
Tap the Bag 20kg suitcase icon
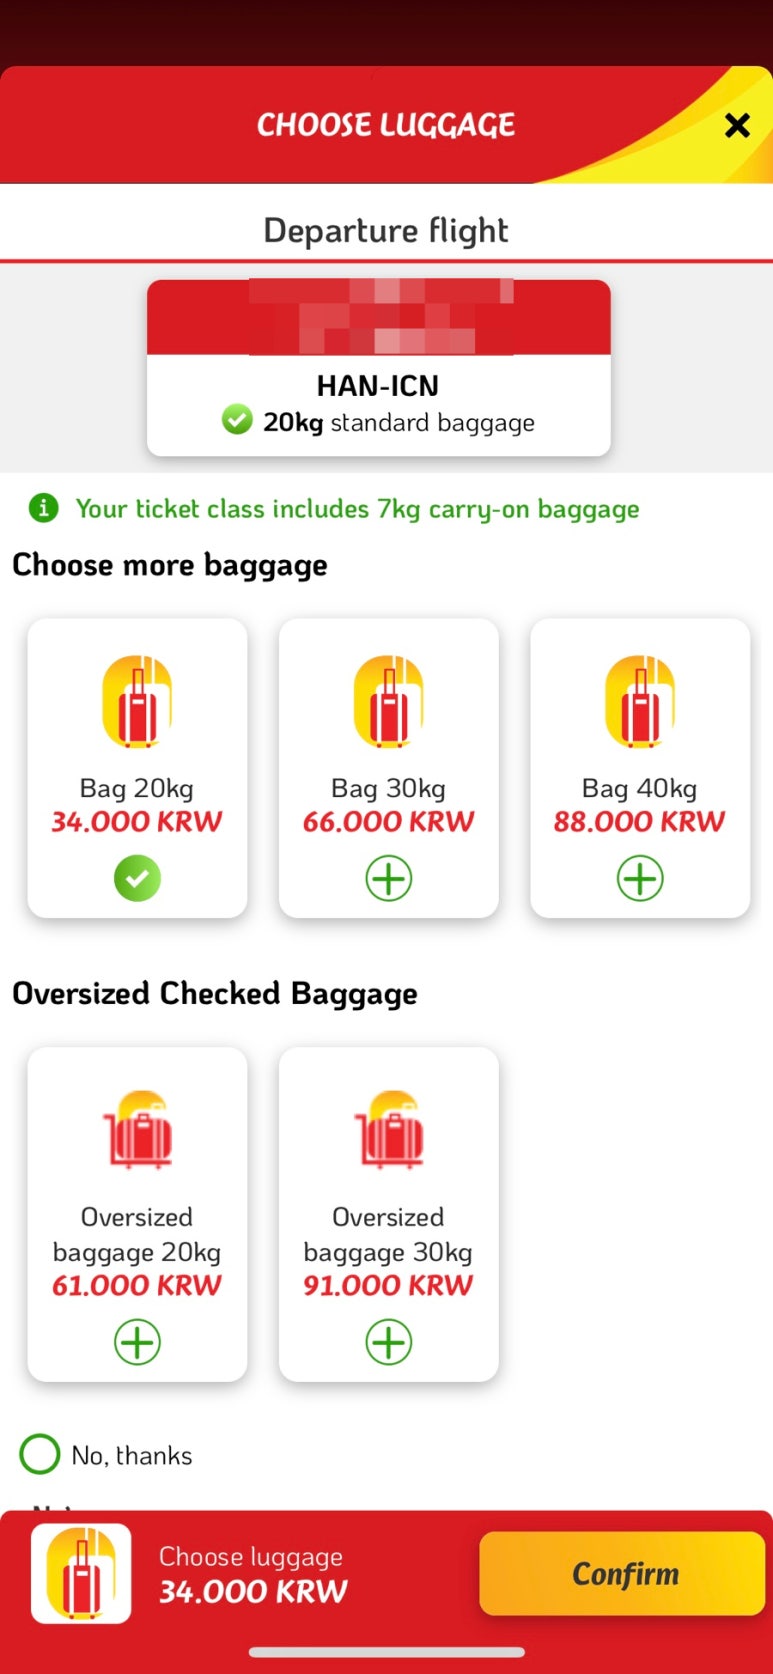pos(137,701)
